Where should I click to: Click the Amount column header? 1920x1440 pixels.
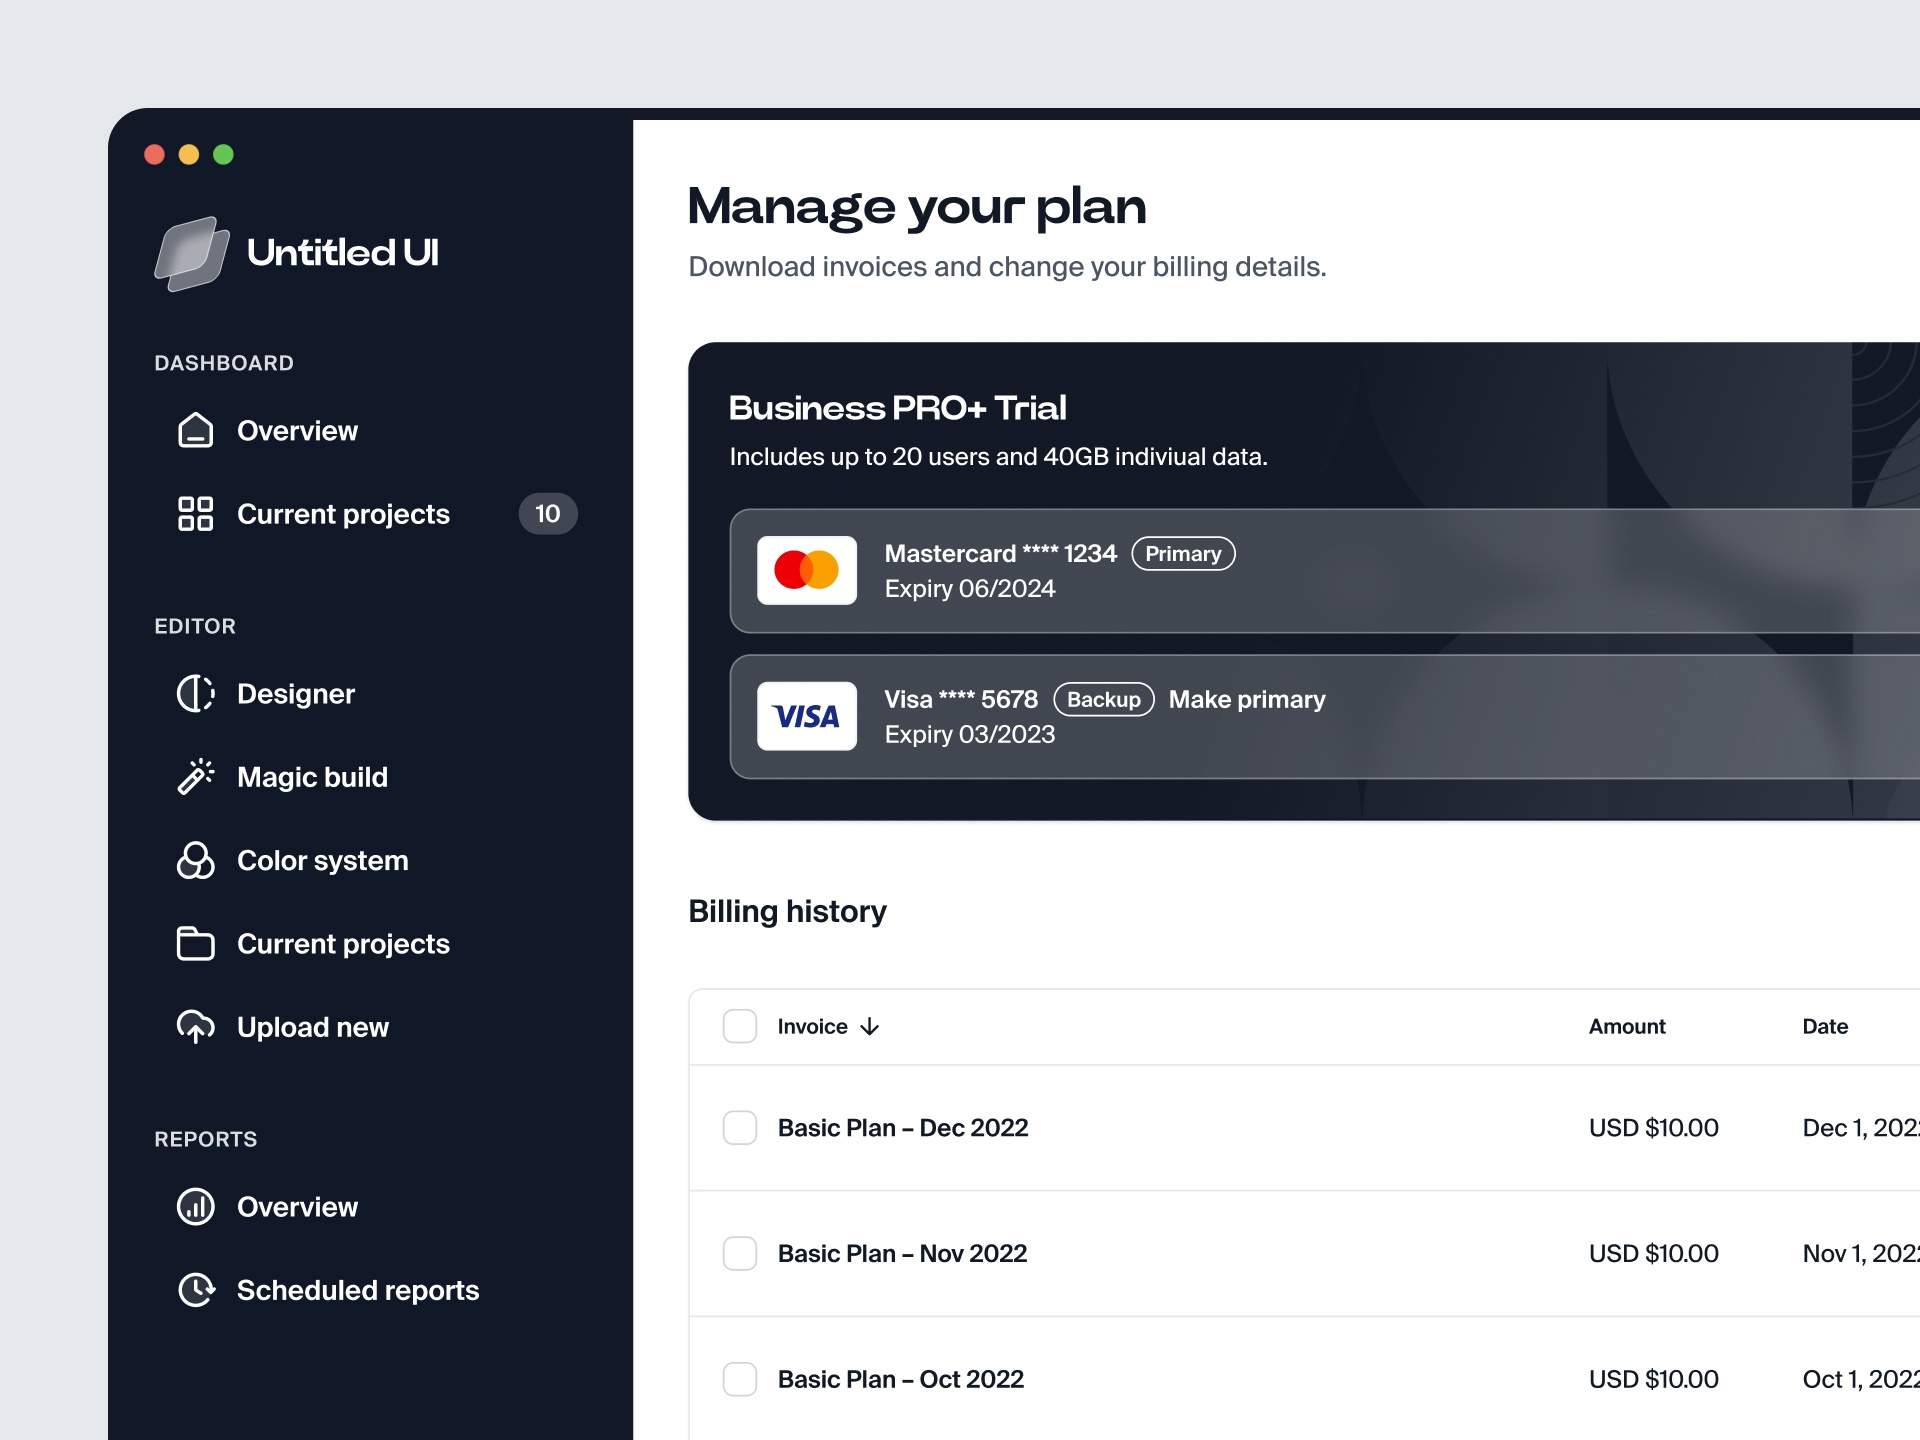point(1627,1027)
